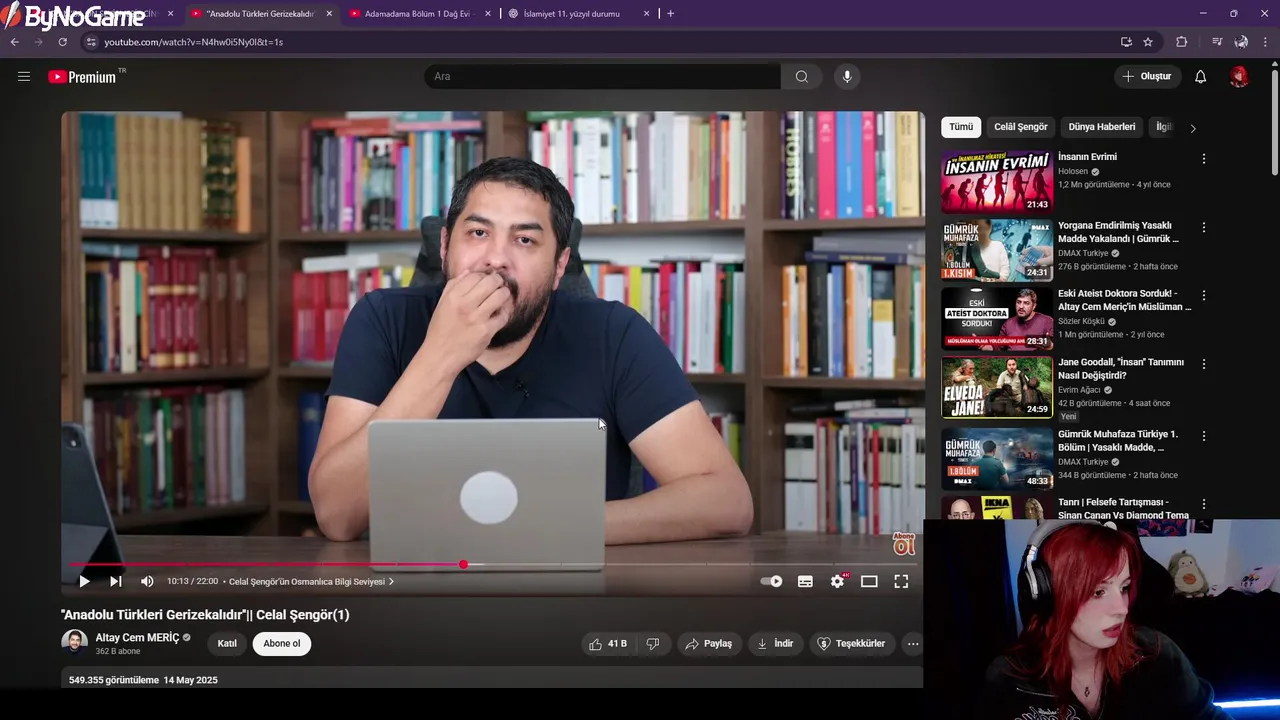Viewport: 1280px width, 720px height.
Task: Start voice search with the microphone
Action: (846, 76)
